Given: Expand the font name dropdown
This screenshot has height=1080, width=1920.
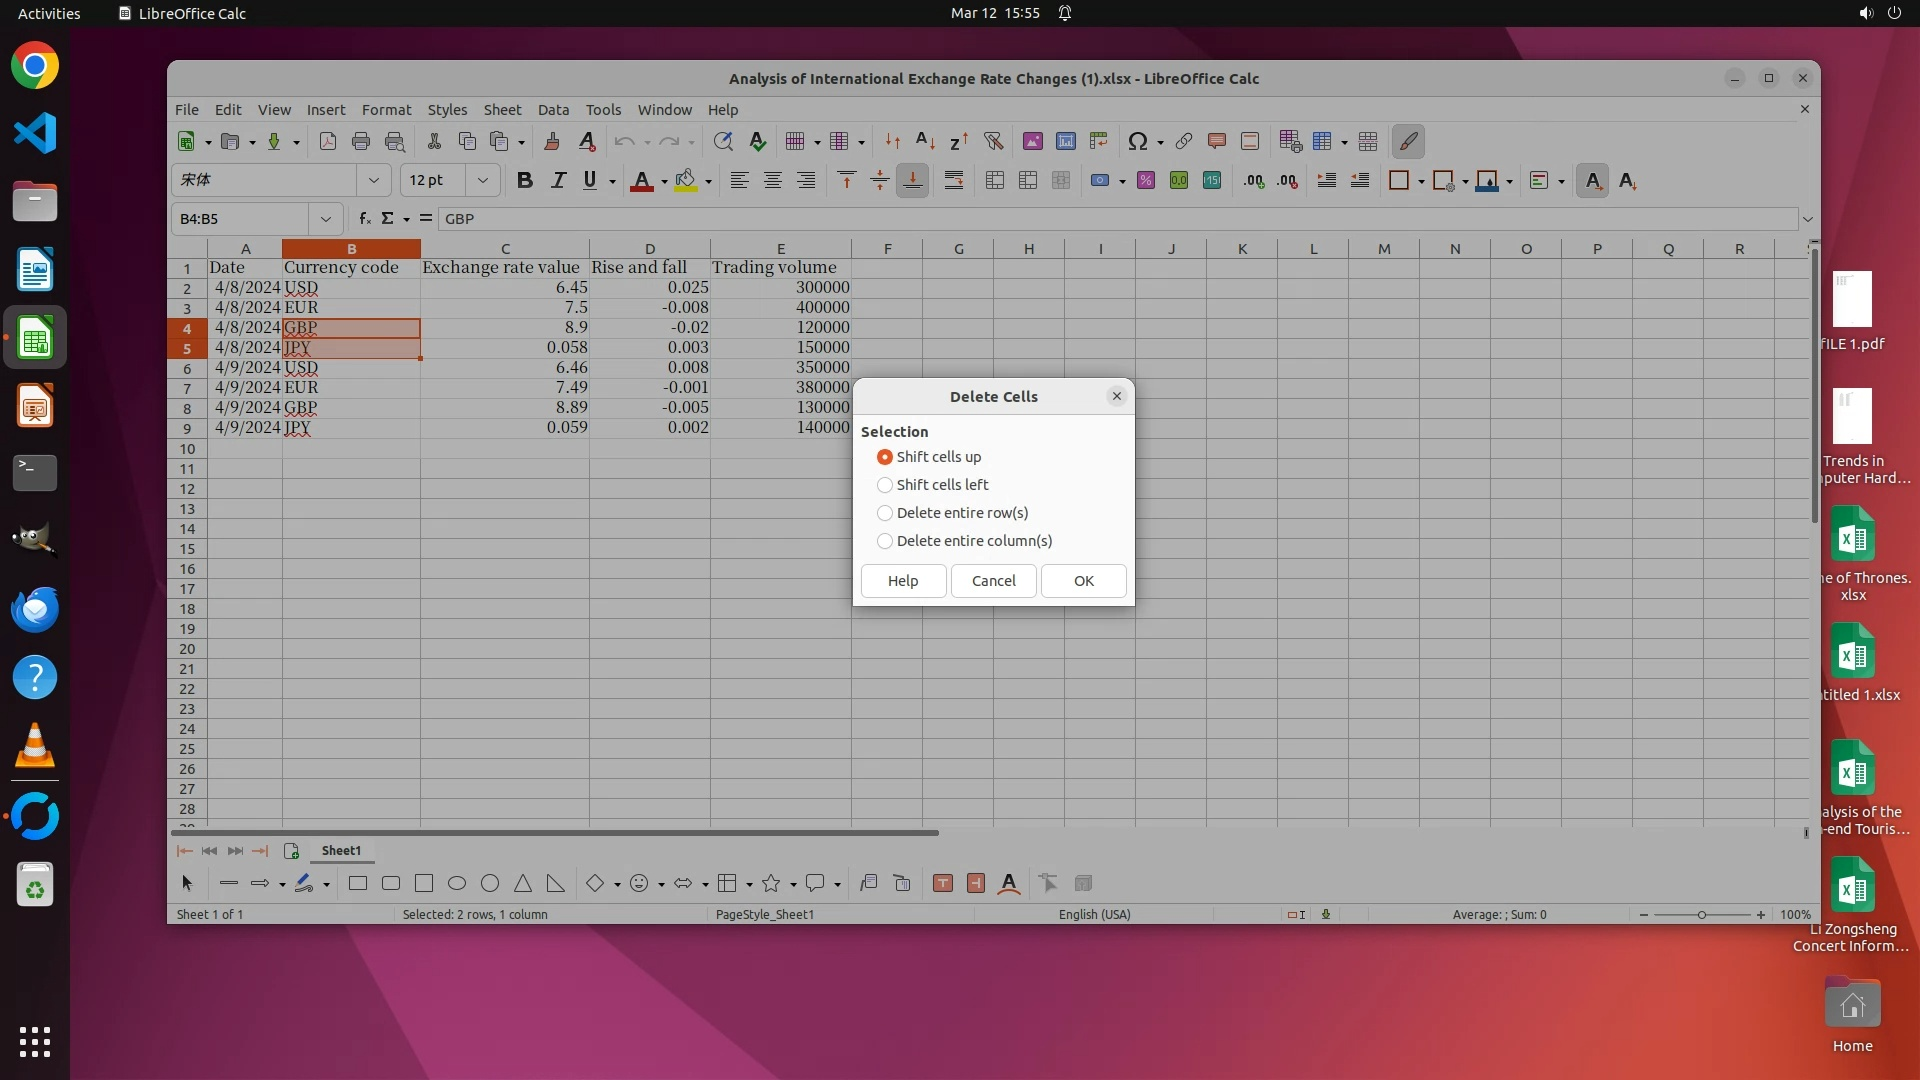Looking at the screenshot, I should (x=373, y=181).
